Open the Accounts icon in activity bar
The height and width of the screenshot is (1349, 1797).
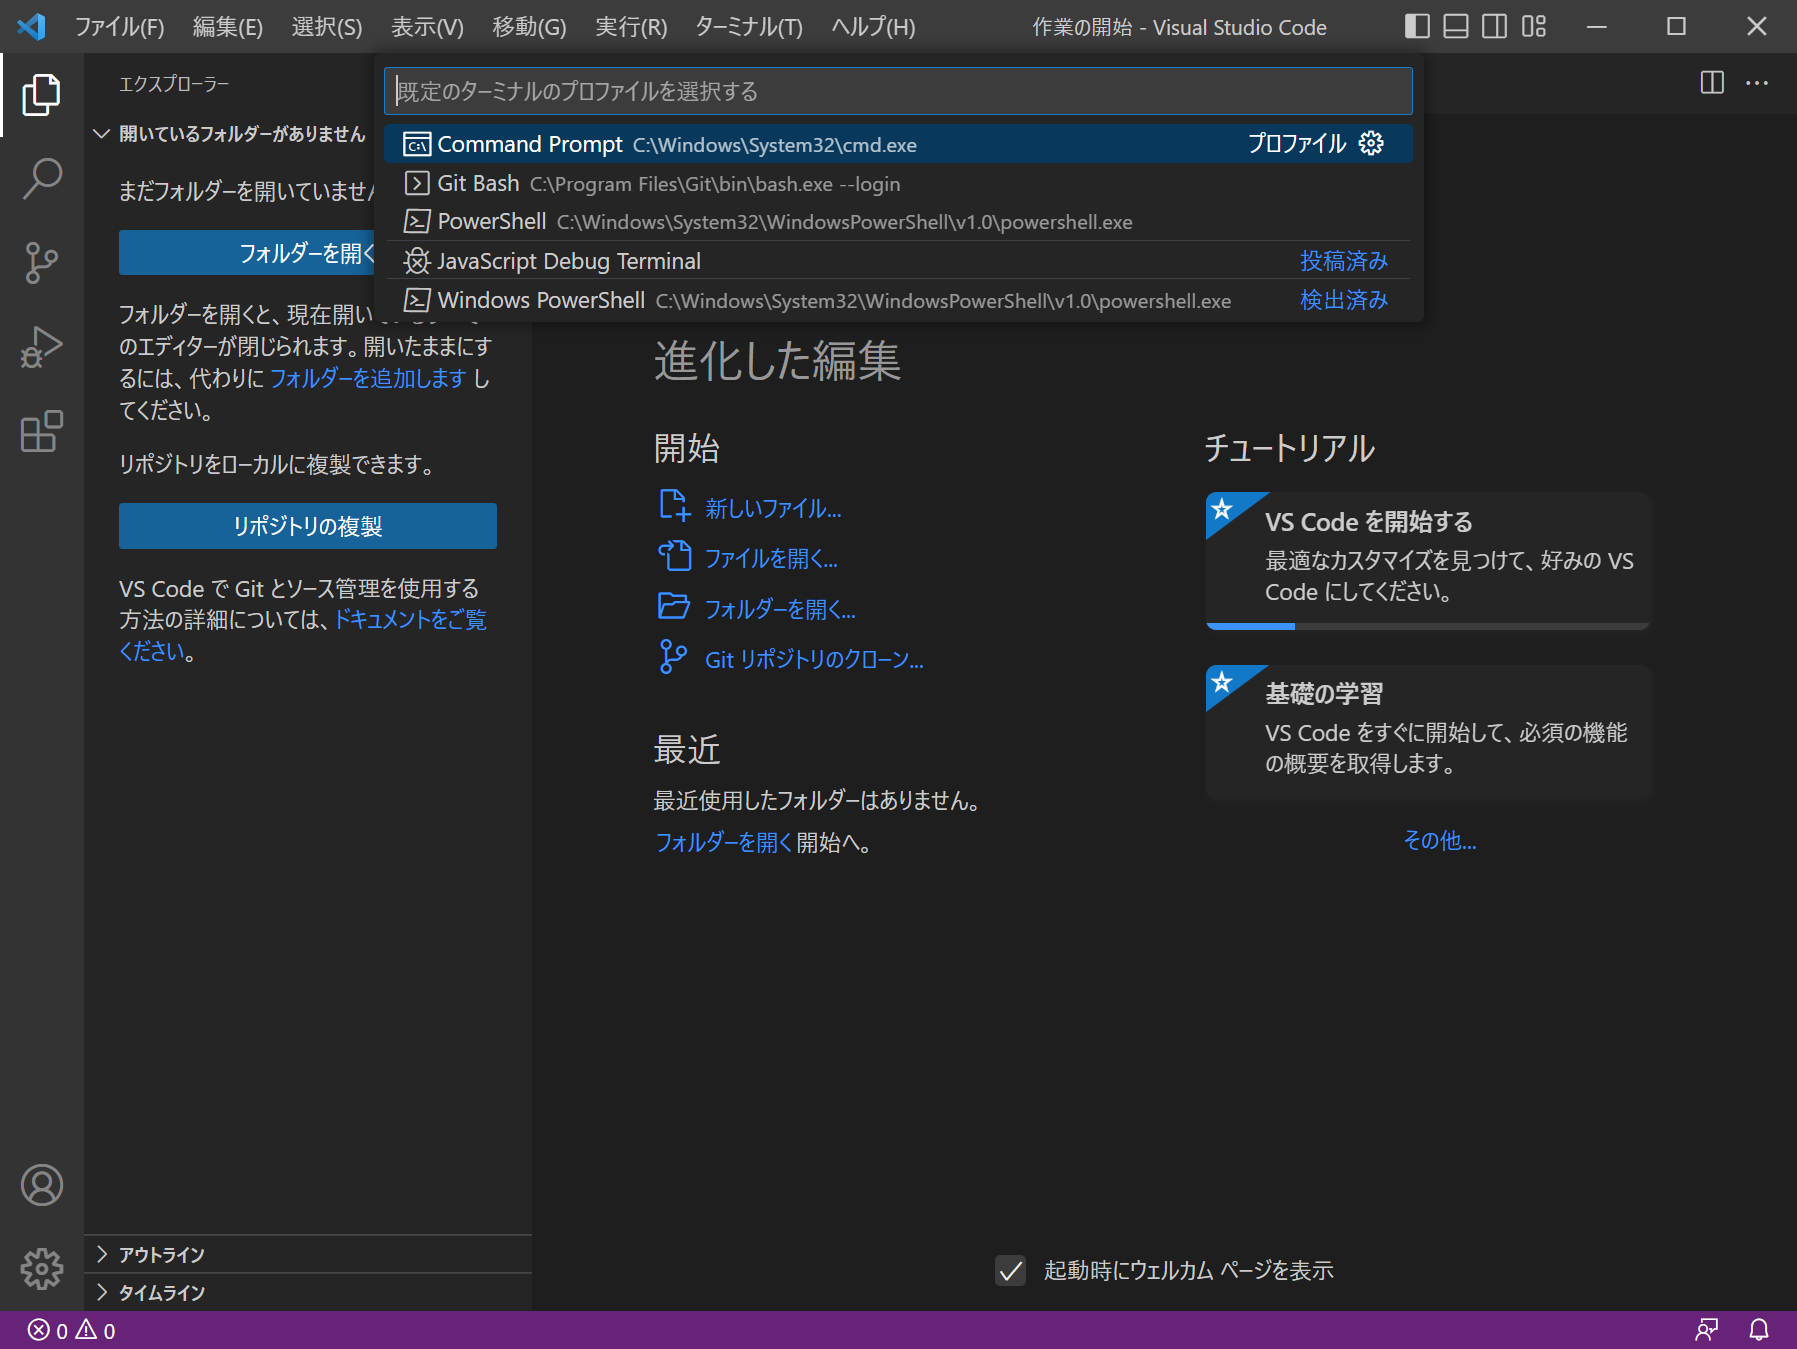[41, 1185]
